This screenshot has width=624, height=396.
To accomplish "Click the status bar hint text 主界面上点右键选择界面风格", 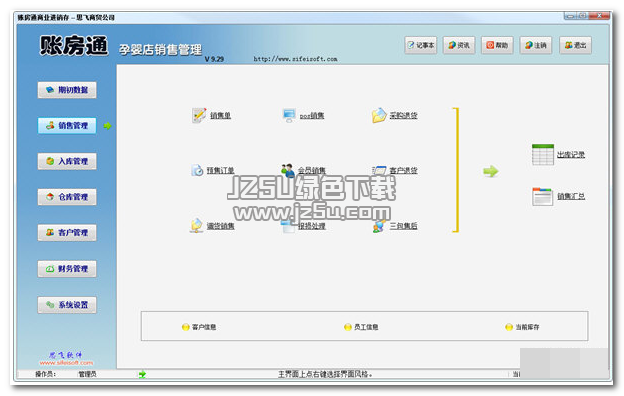I will tap(325, 374).
